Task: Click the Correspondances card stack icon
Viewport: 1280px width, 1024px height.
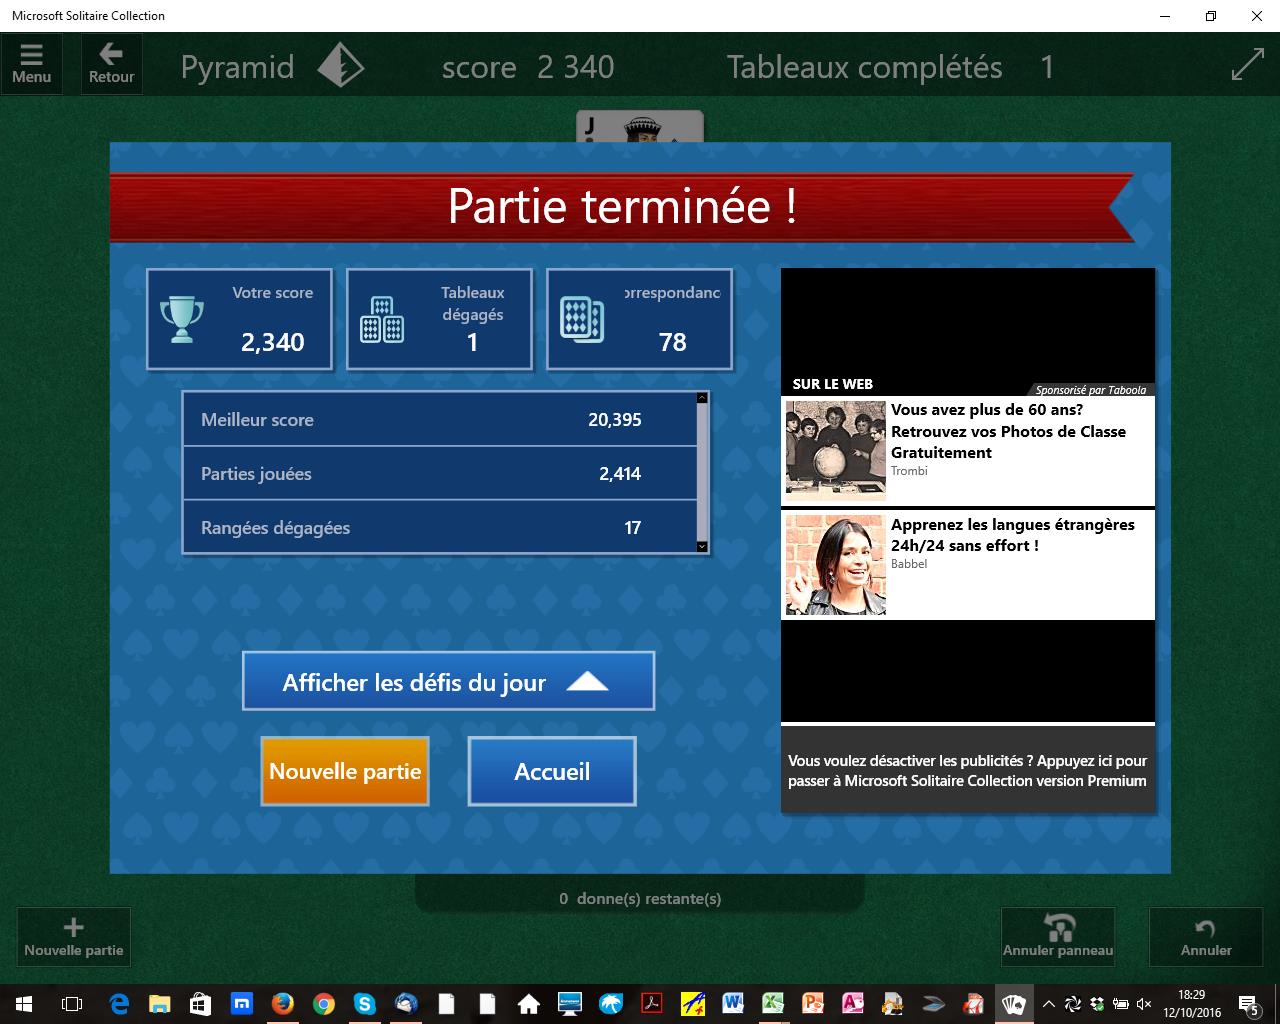Action: tap(582, 320)
